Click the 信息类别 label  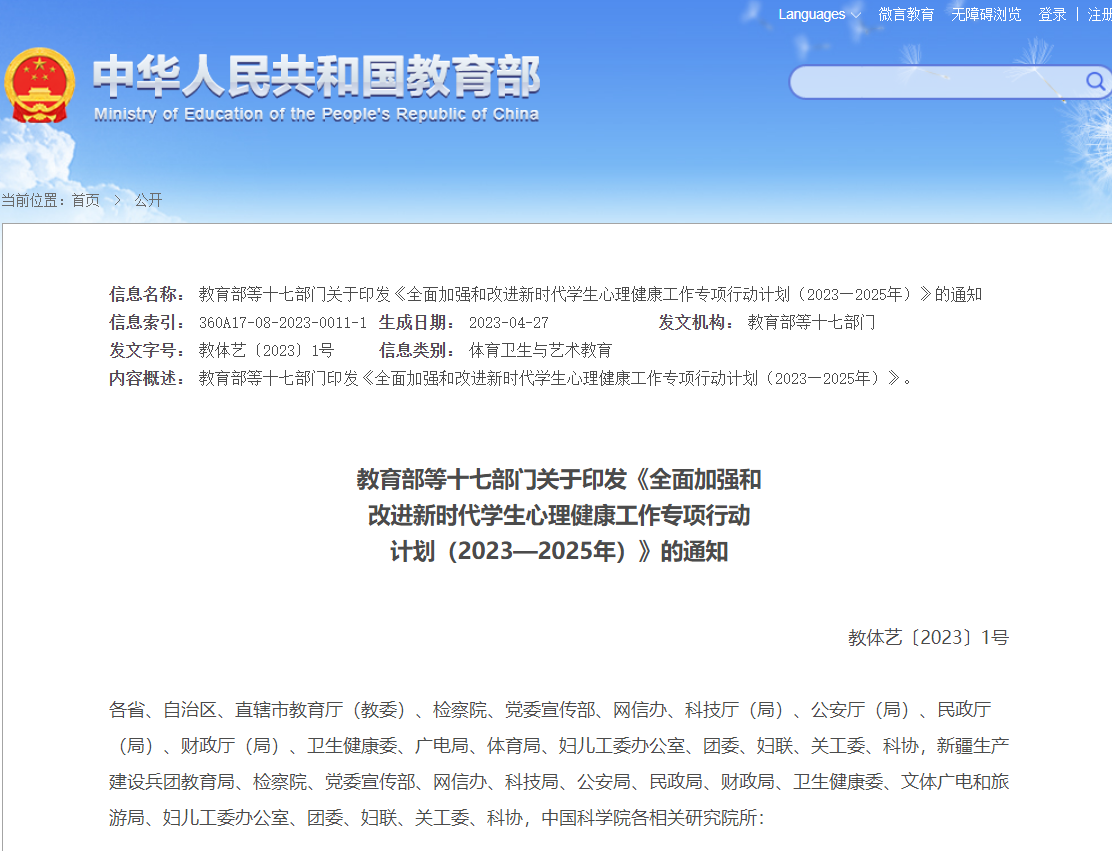[x=416, y=350]
